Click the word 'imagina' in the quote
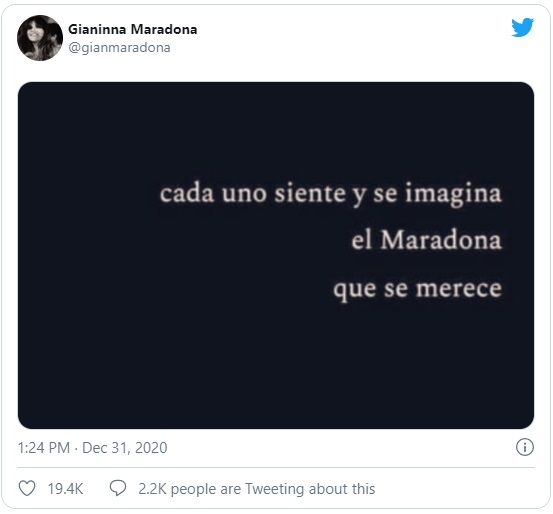The height and width of the screenshot is (514, 553). [453, 194]
